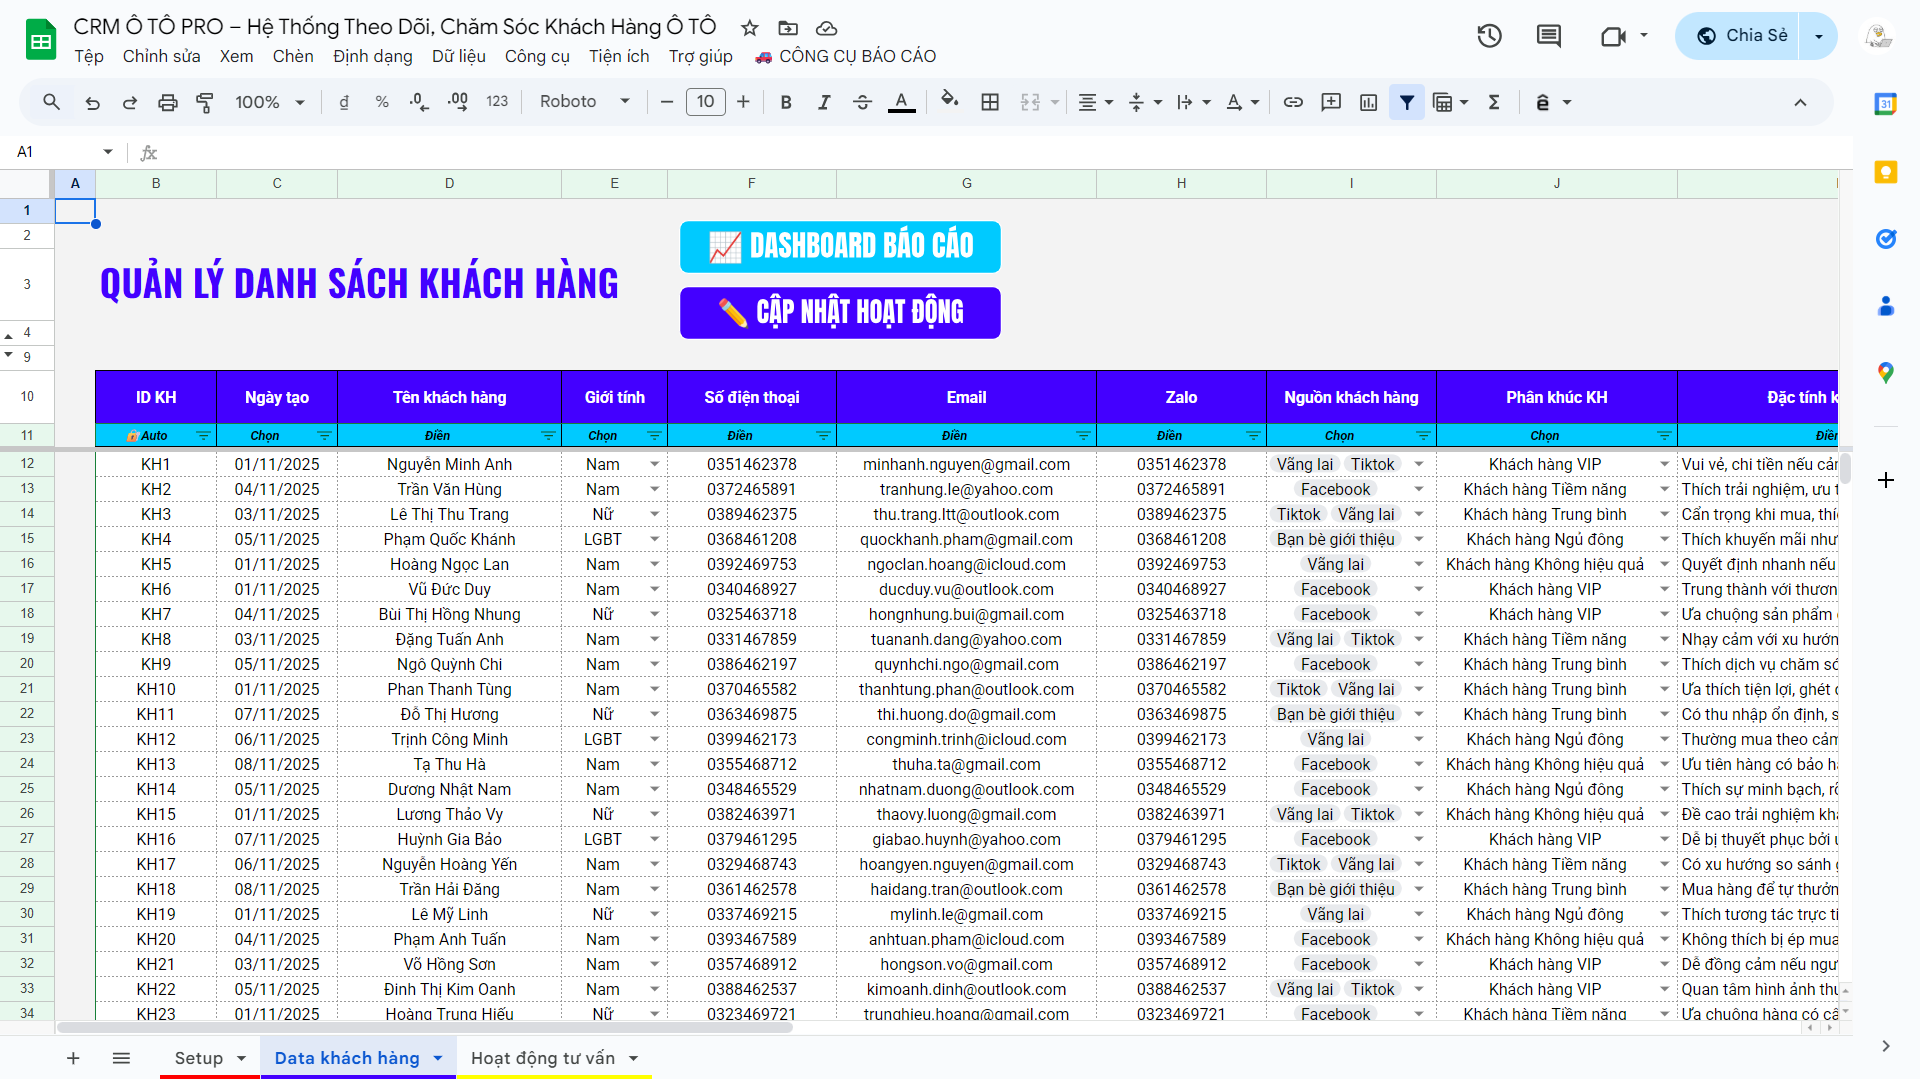Click the DASHBOARD BÁO CÁO button
1920x1080 pixels.
coord(840,246)
